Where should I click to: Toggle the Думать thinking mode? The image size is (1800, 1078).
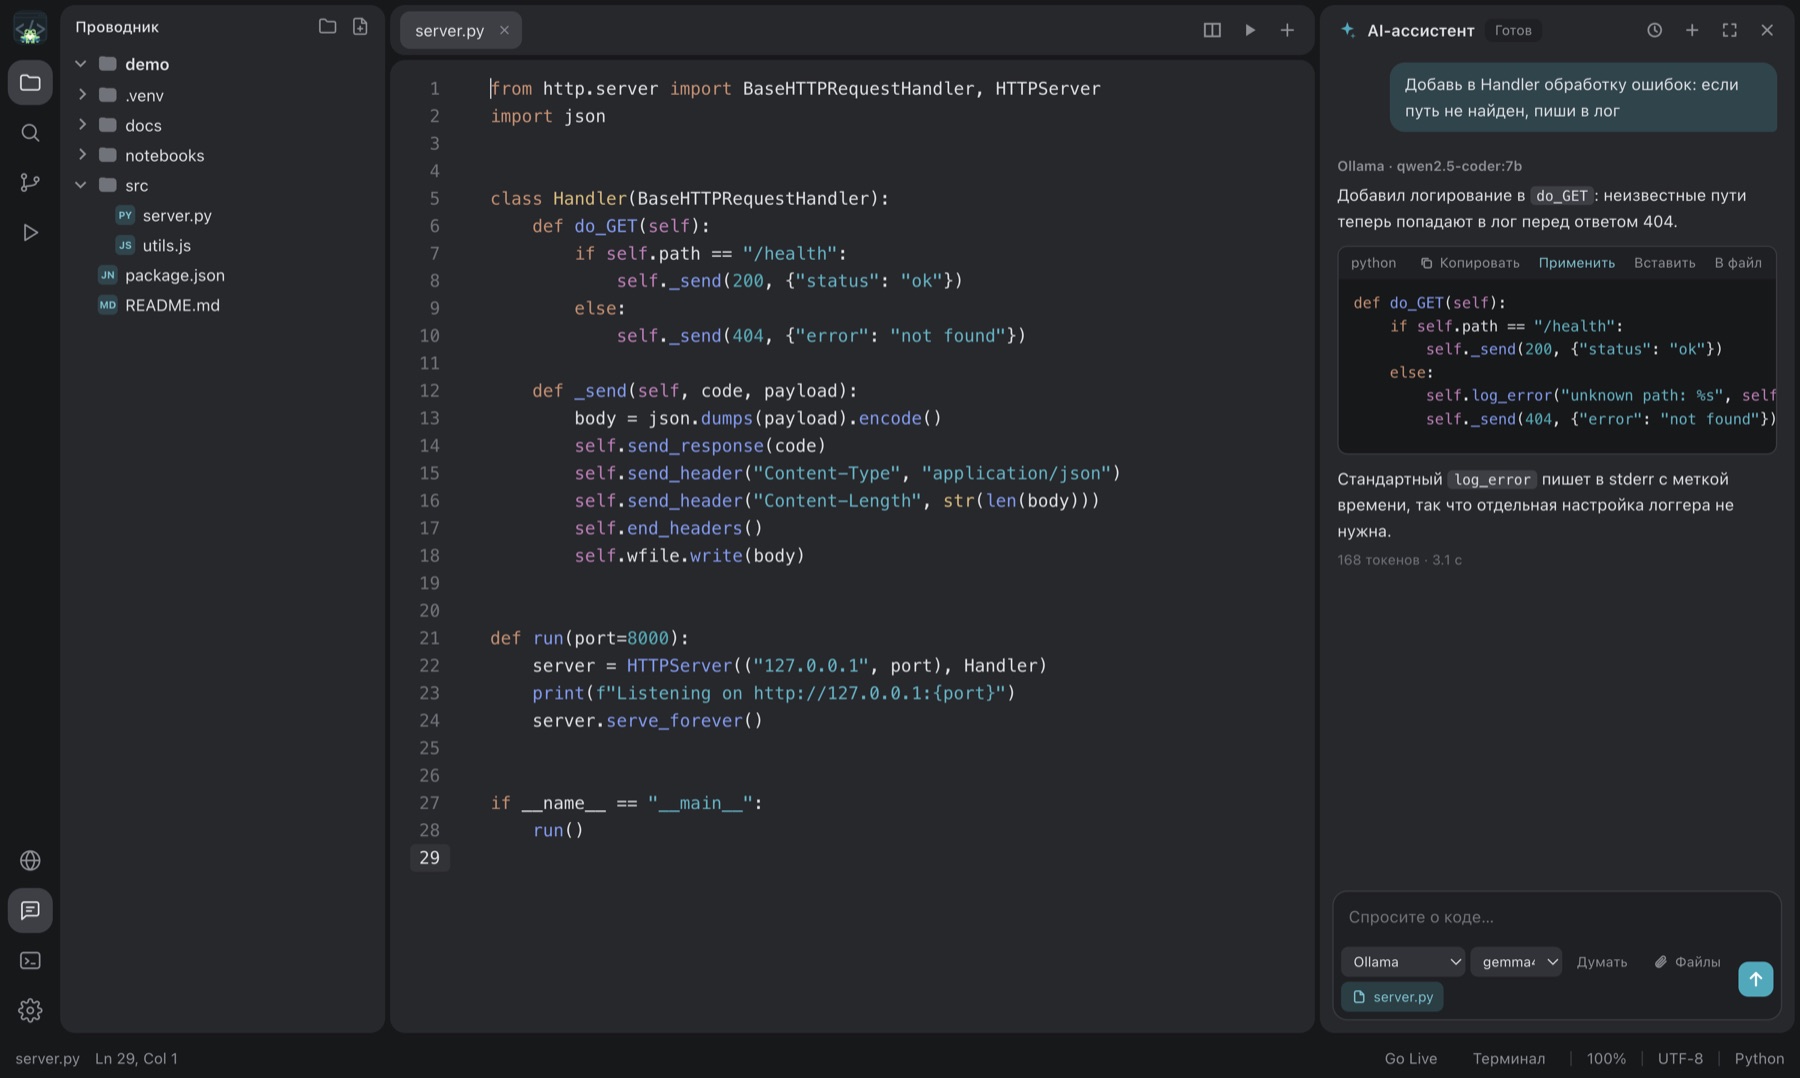click(x=1602, y=962)
